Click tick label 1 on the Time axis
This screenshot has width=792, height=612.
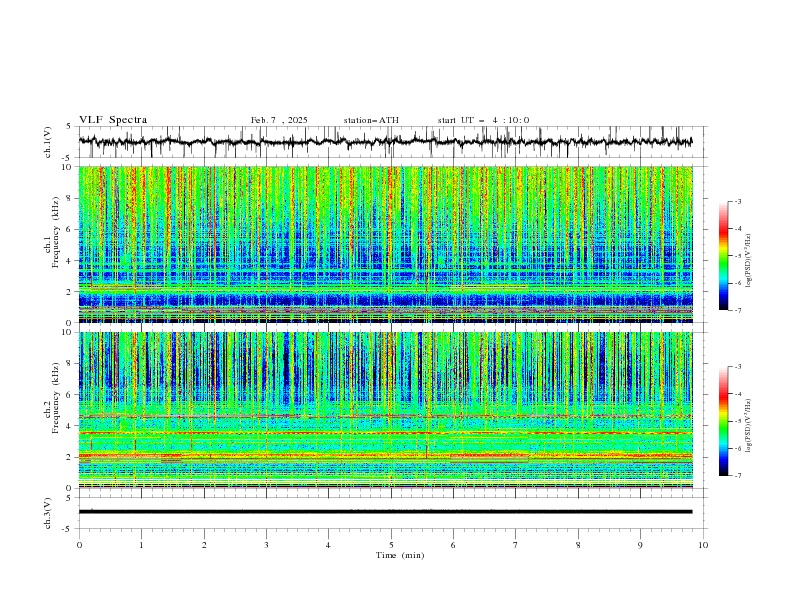141,545
